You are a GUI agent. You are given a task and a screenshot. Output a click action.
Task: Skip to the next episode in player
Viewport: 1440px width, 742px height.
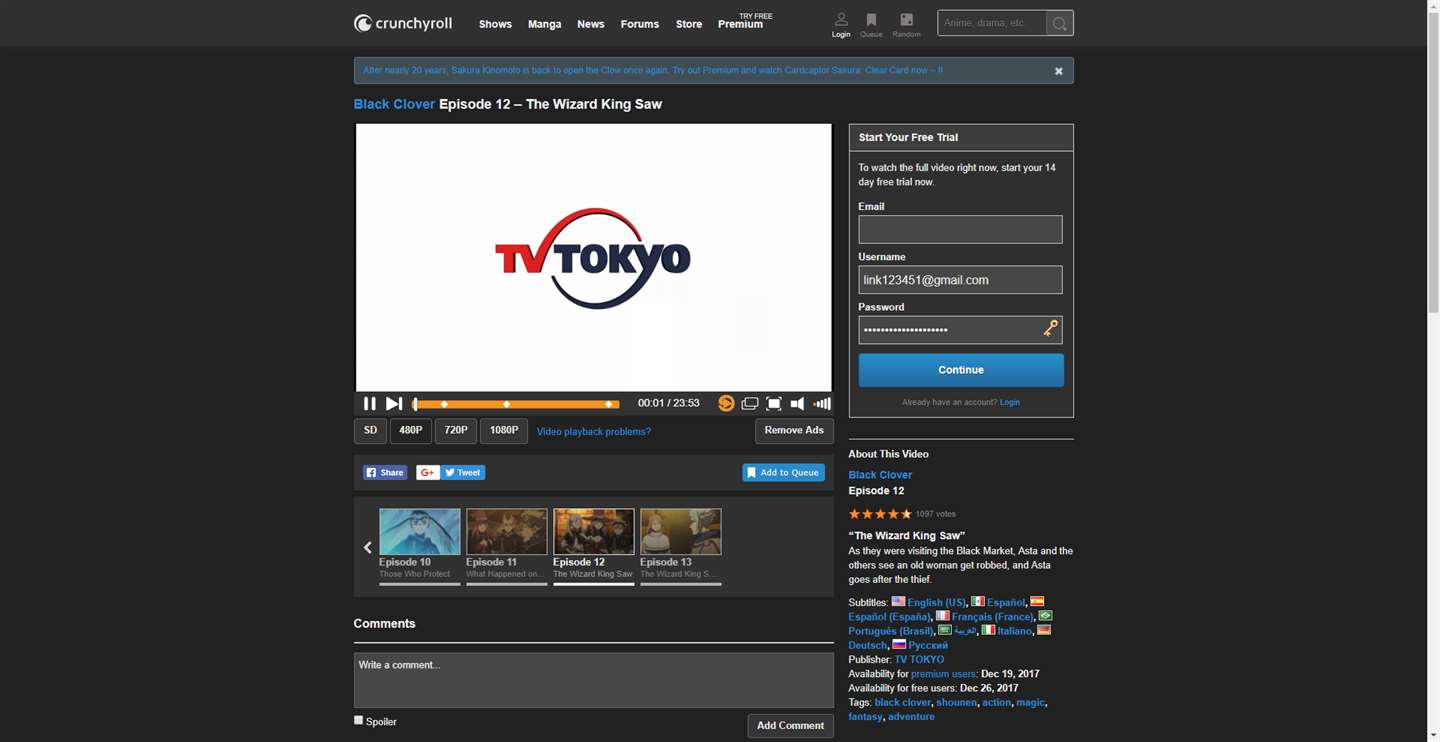click(x=394, y=404)
